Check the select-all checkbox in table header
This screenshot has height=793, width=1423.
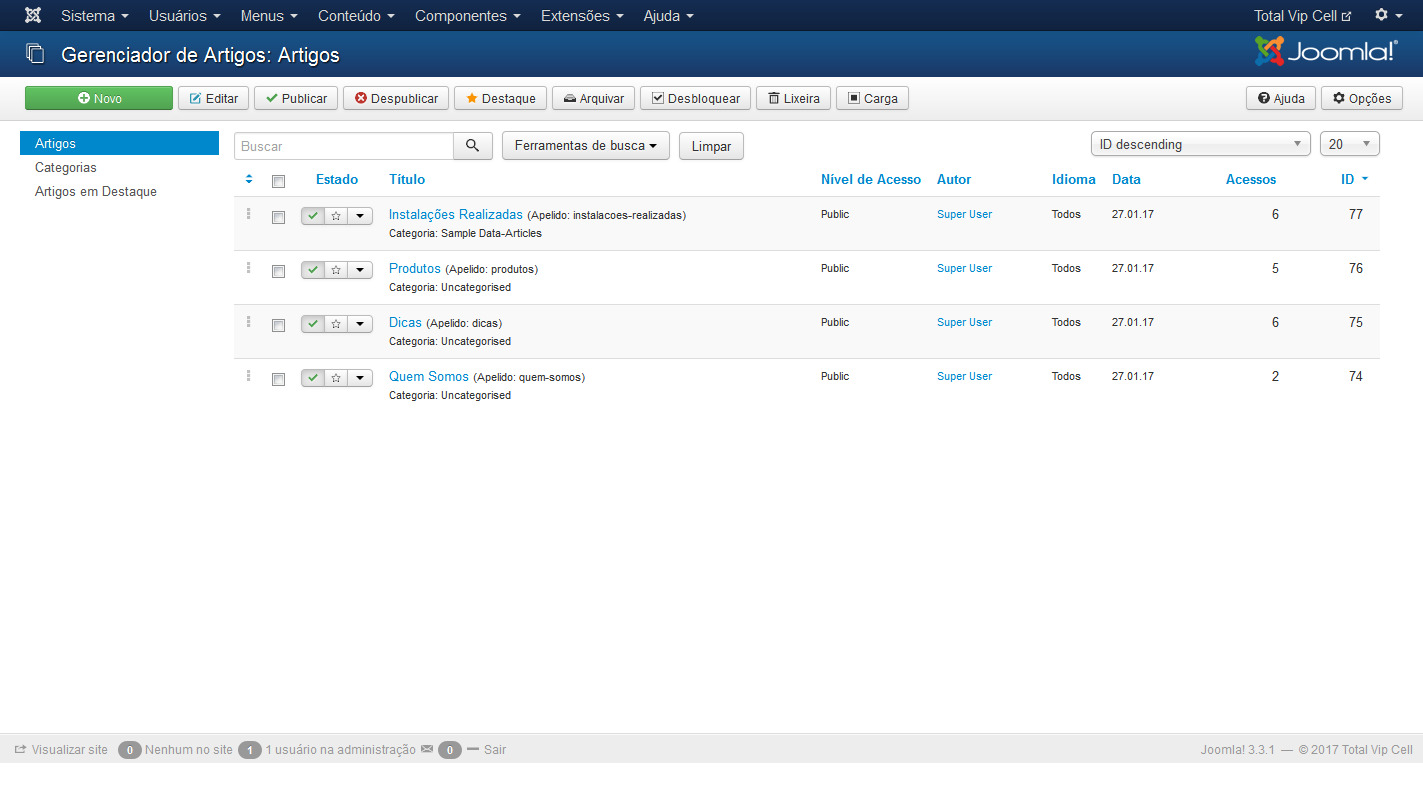pyautogui.click(x=279, y=181)
